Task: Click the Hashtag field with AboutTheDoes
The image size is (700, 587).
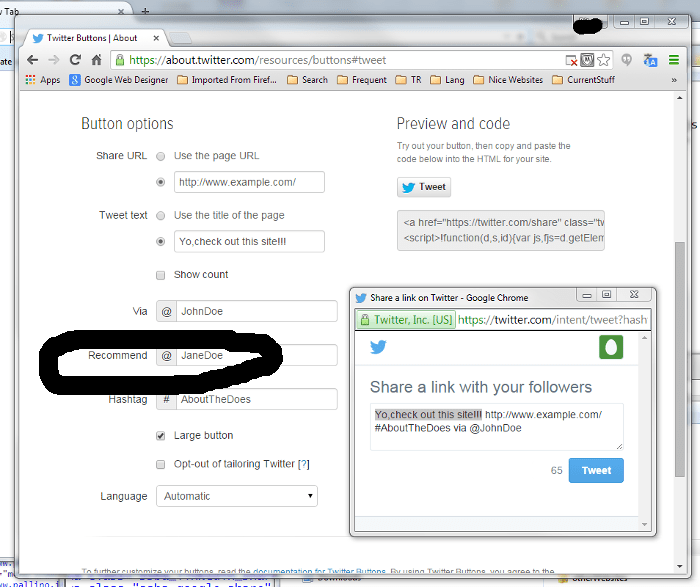Action: point(257,399)
